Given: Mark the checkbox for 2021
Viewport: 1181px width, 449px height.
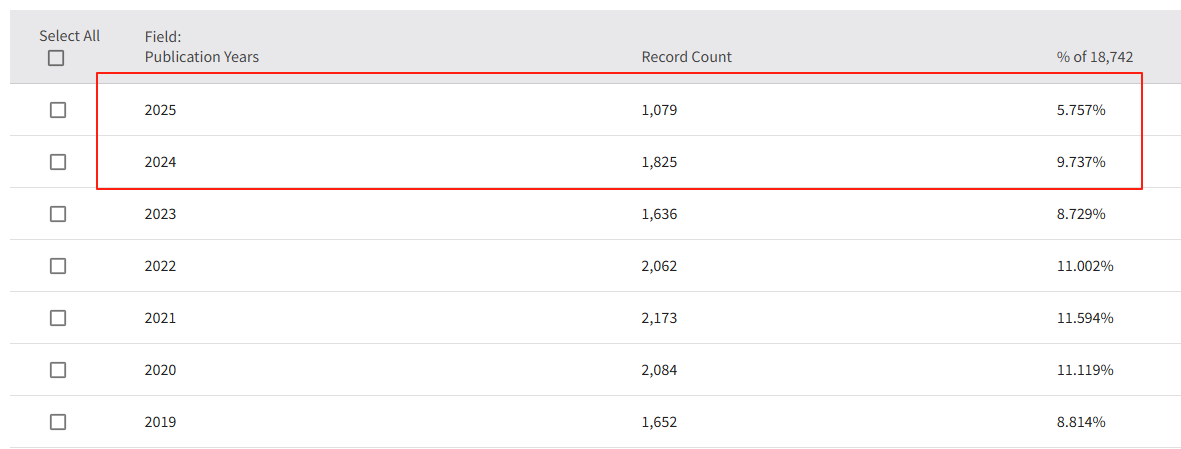Looking at the screenshot, I should tap(58, 318).
